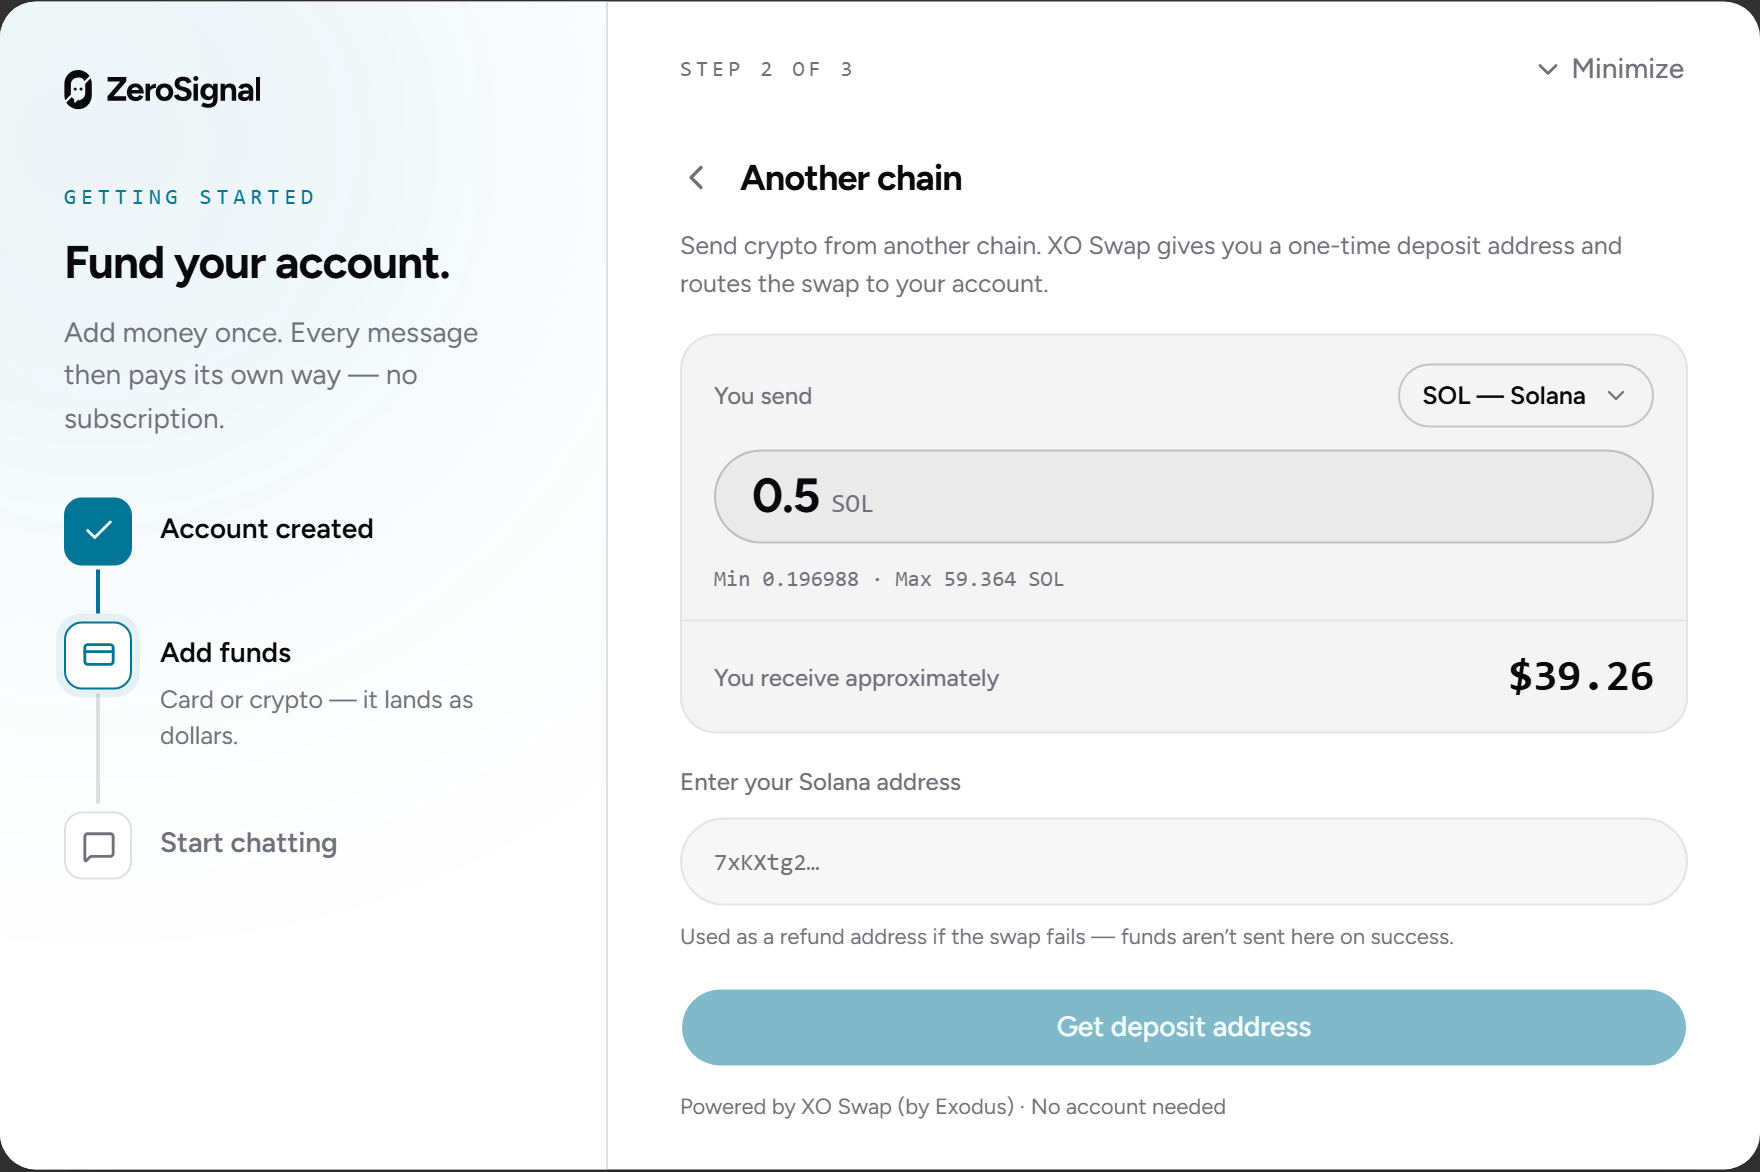Click the back arrow beside Another chain
The width and height of the screenshot is (1760, 1172).
pyautogui.click(x=697, y=178)
